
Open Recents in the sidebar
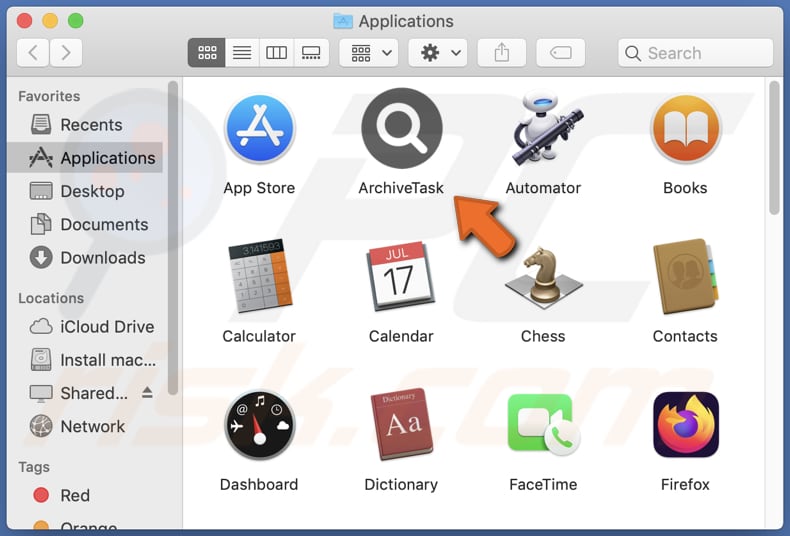coord(86,124)
